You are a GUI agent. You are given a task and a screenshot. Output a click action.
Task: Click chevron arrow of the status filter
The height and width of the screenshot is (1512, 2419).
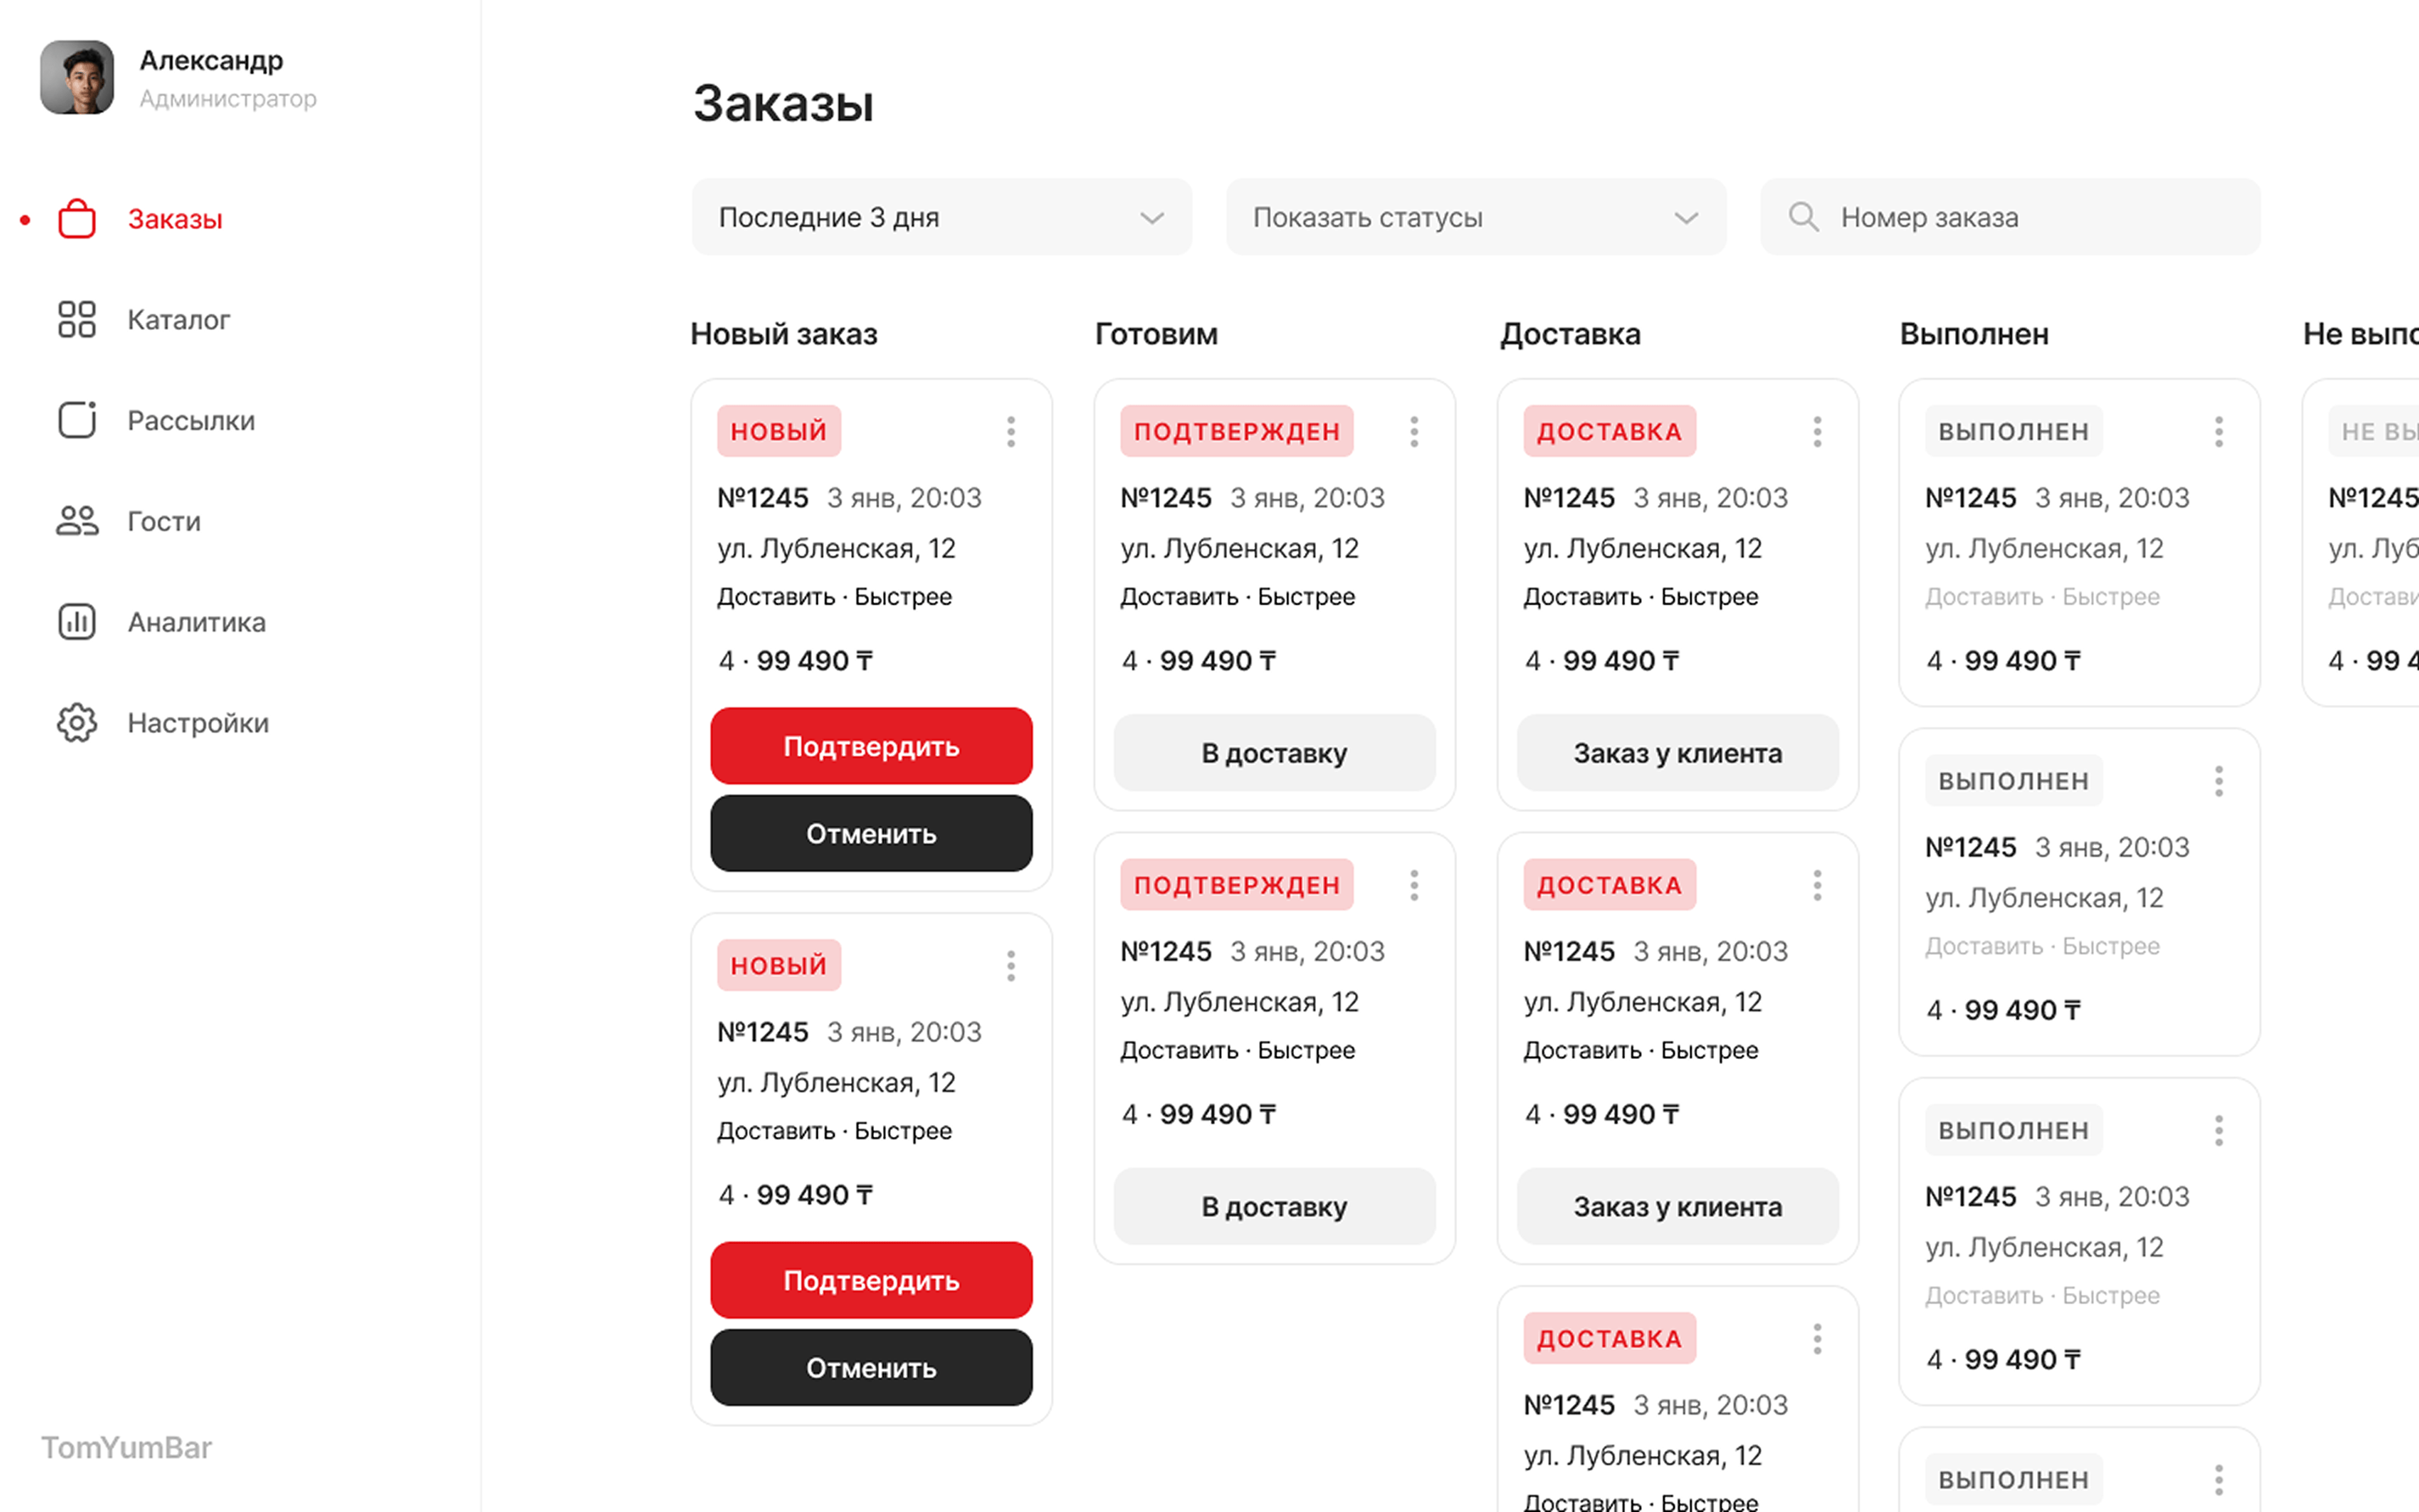pyautogui.click(x=1686, y=218)
